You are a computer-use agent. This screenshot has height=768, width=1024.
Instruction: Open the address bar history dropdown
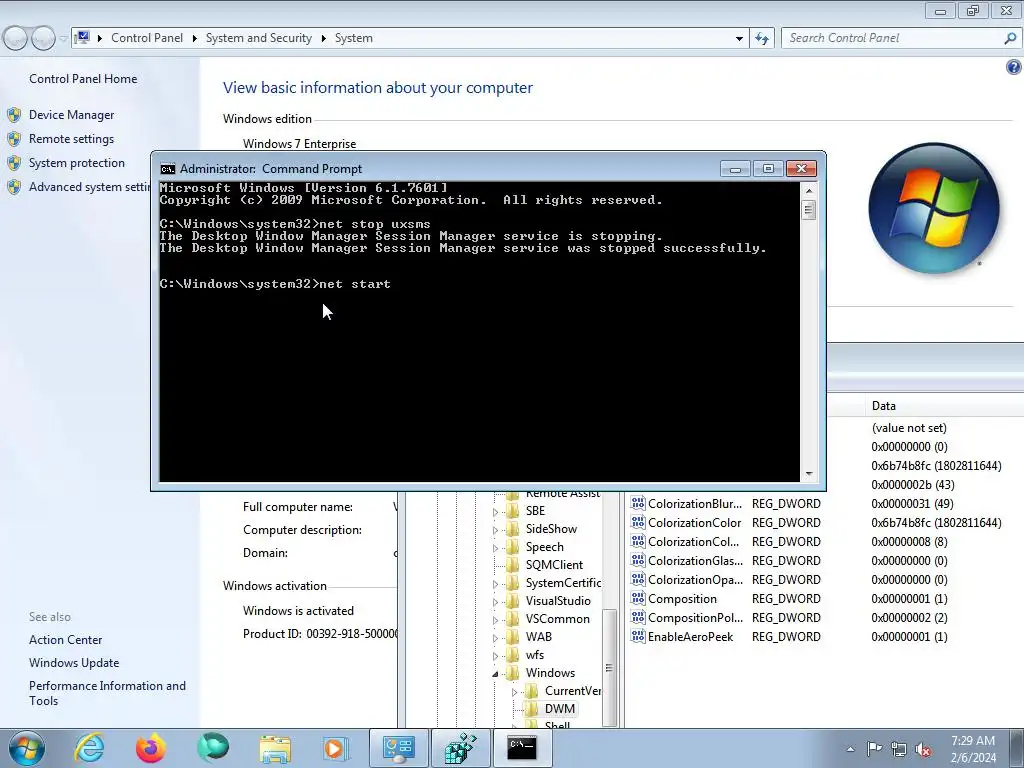coord(739,38)
